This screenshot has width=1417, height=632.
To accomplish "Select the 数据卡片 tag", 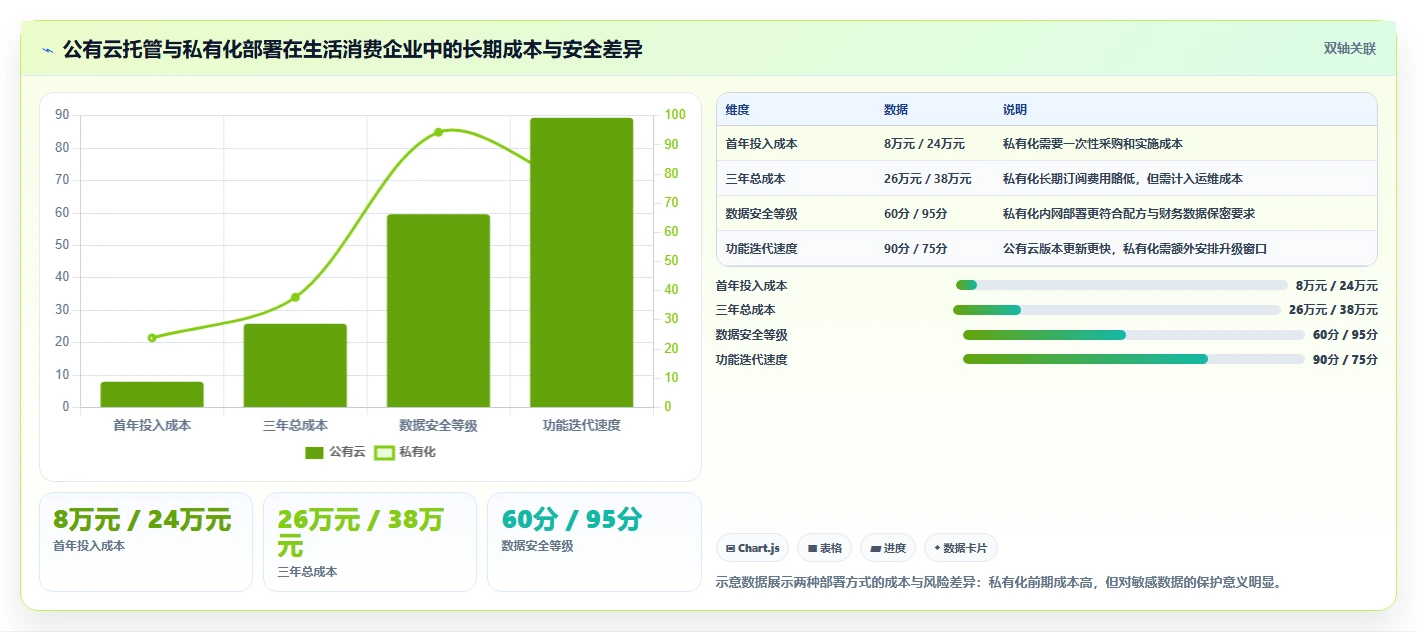I will point(961,548).
